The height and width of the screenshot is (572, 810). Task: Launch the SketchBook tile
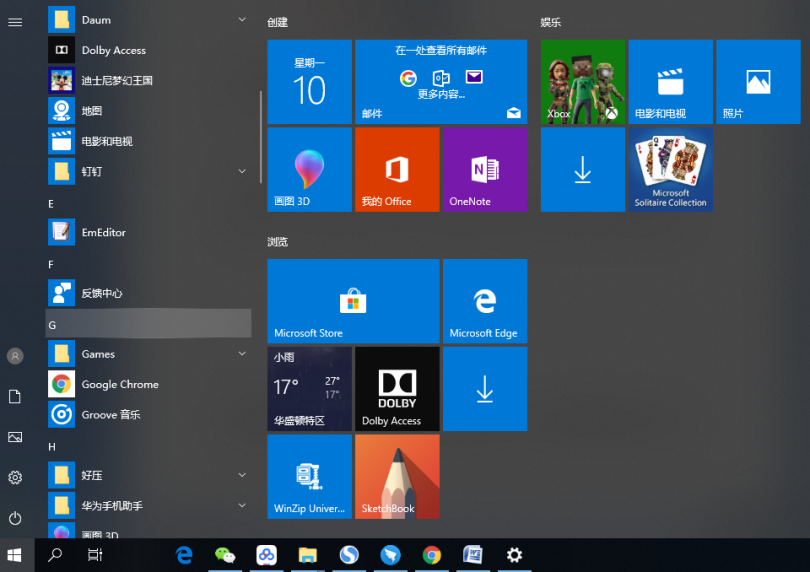[397, 476]
